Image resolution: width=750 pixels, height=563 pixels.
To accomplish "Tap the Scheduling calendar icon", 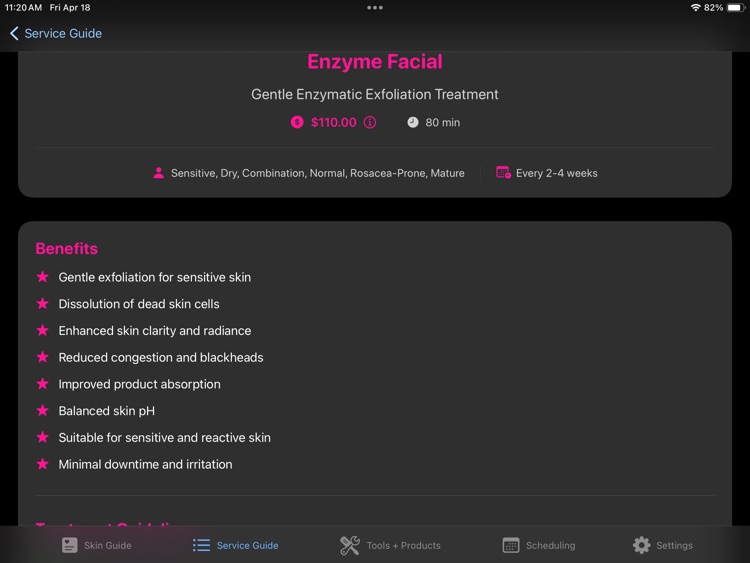I will tap(511, 545).
